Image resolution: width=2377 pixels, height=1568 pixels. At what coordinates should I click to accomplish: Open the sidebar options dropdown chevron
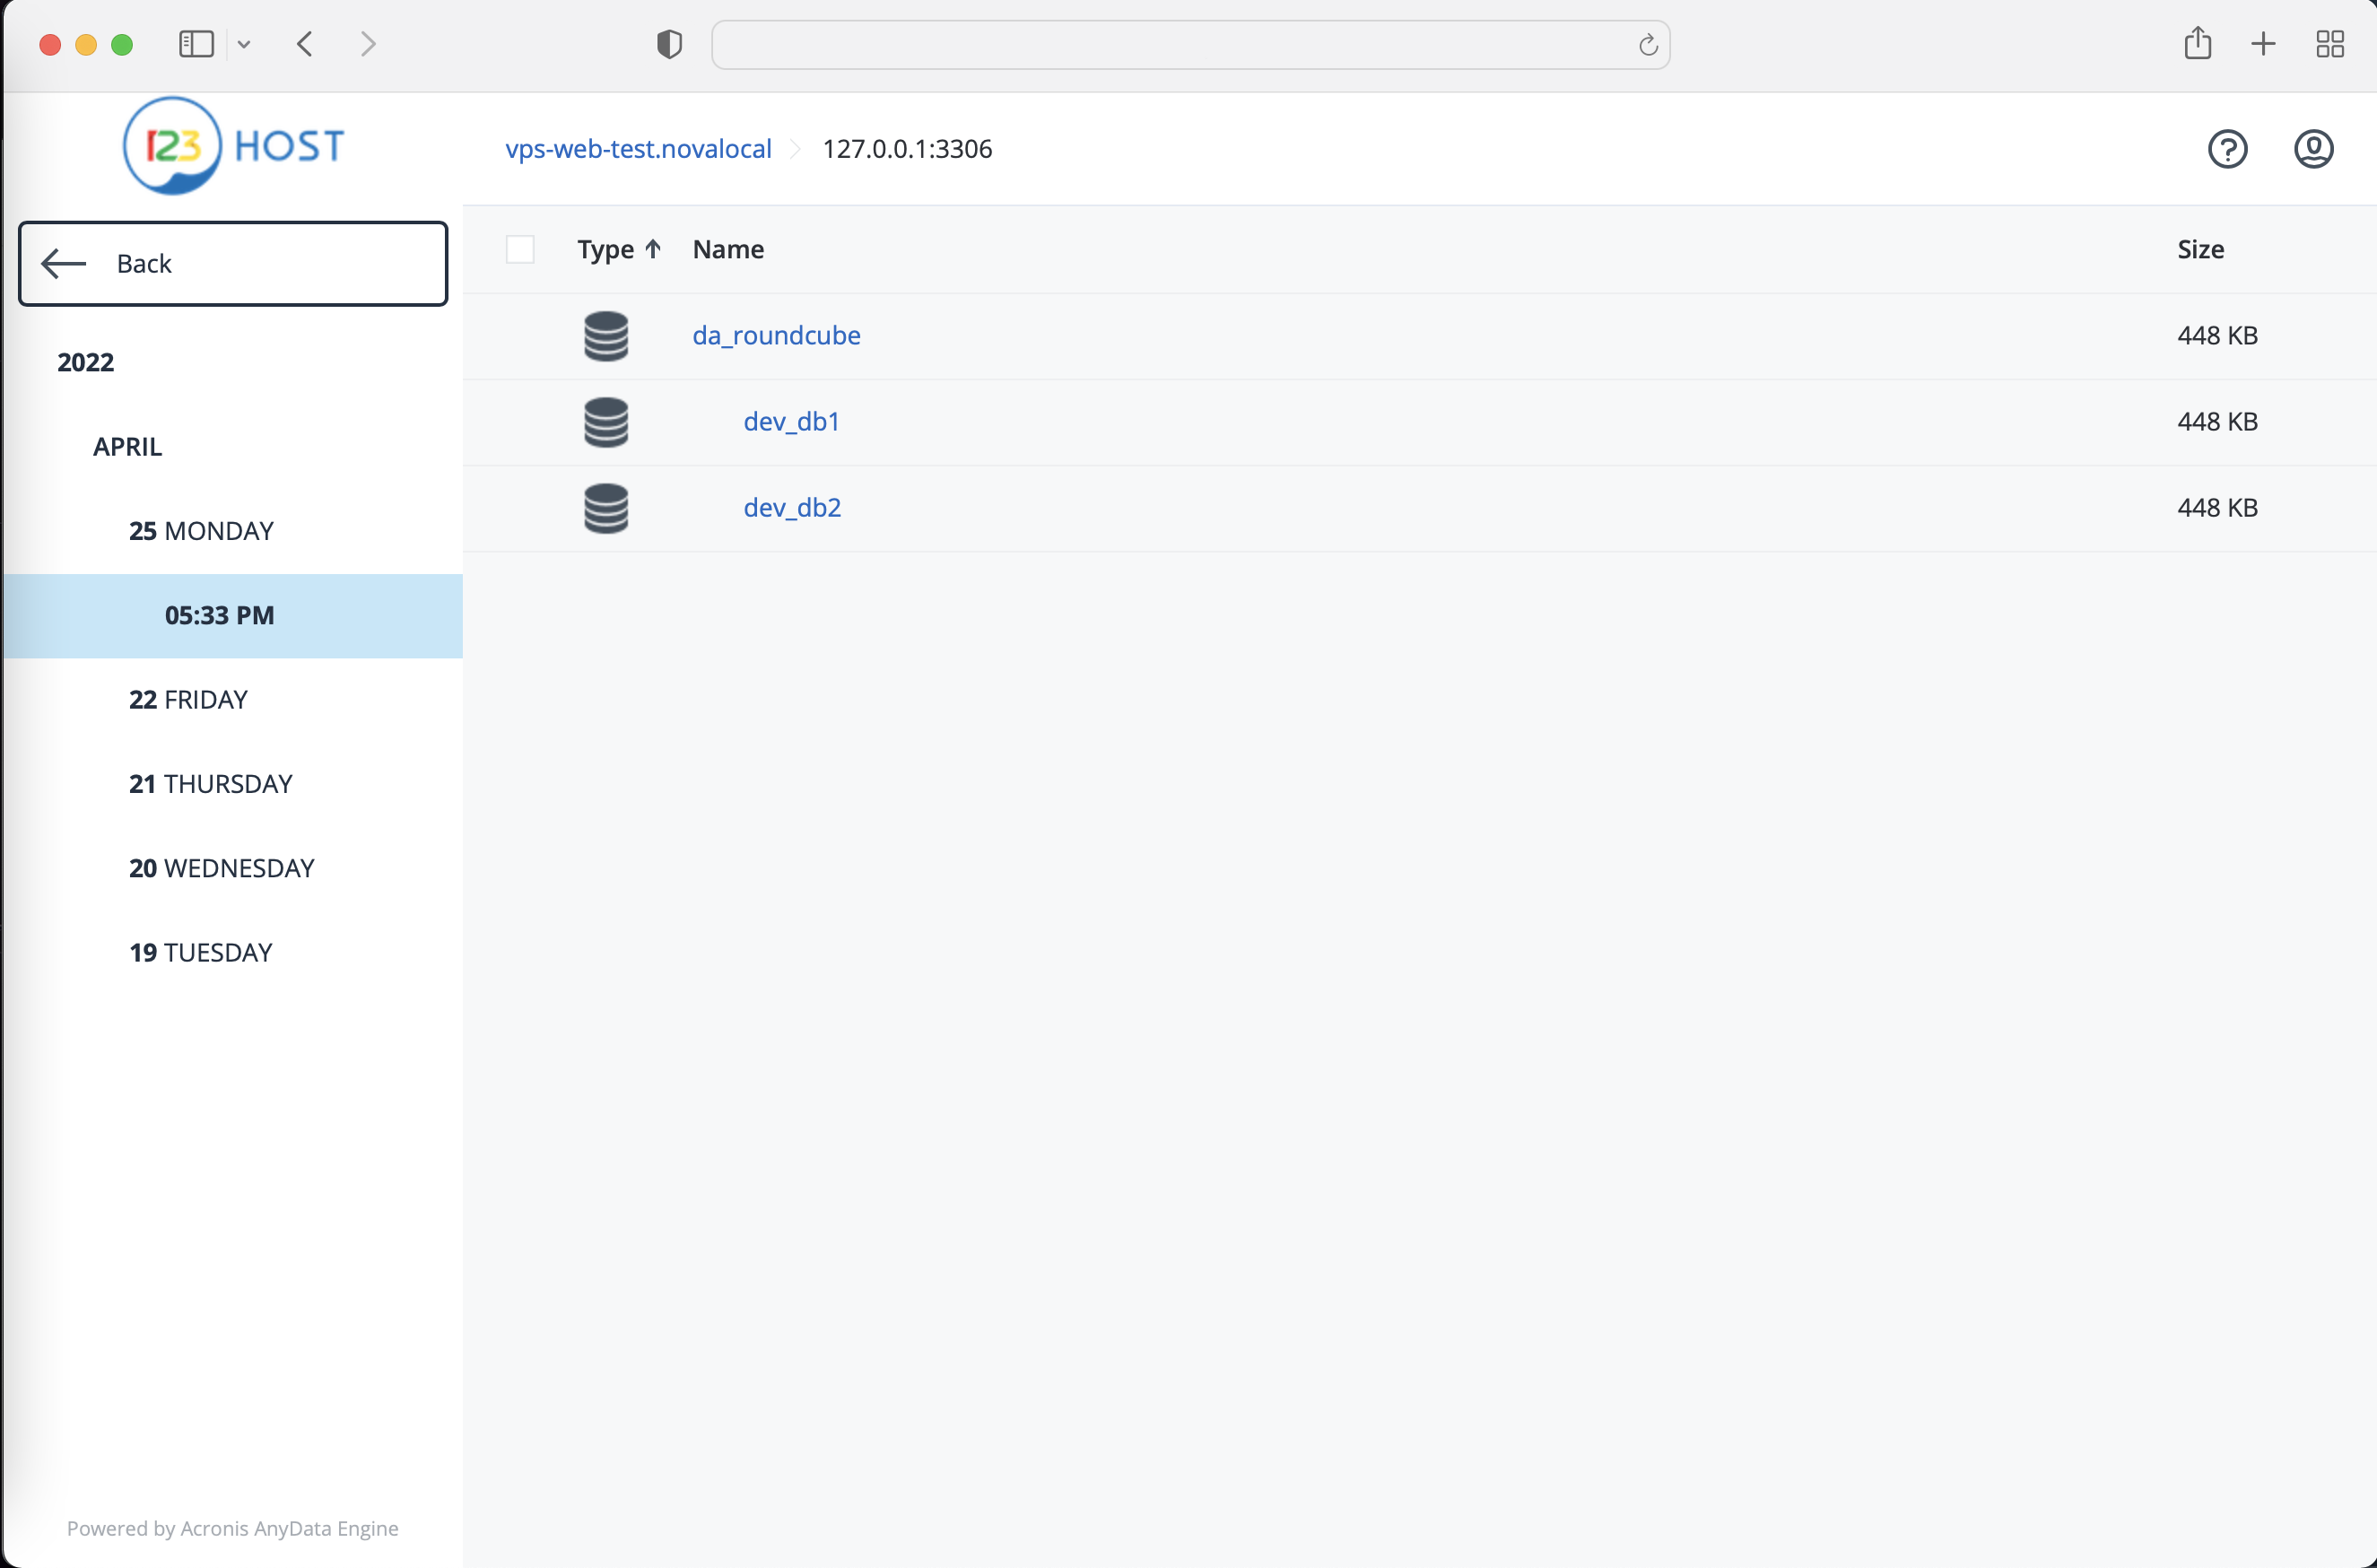tap(244, 44)
